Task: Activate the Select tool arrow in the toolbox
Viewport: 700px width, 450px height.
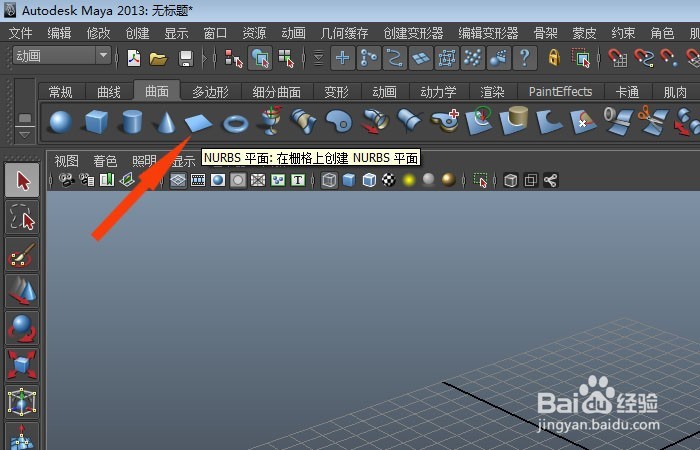Action: click(x=22, y=180)
